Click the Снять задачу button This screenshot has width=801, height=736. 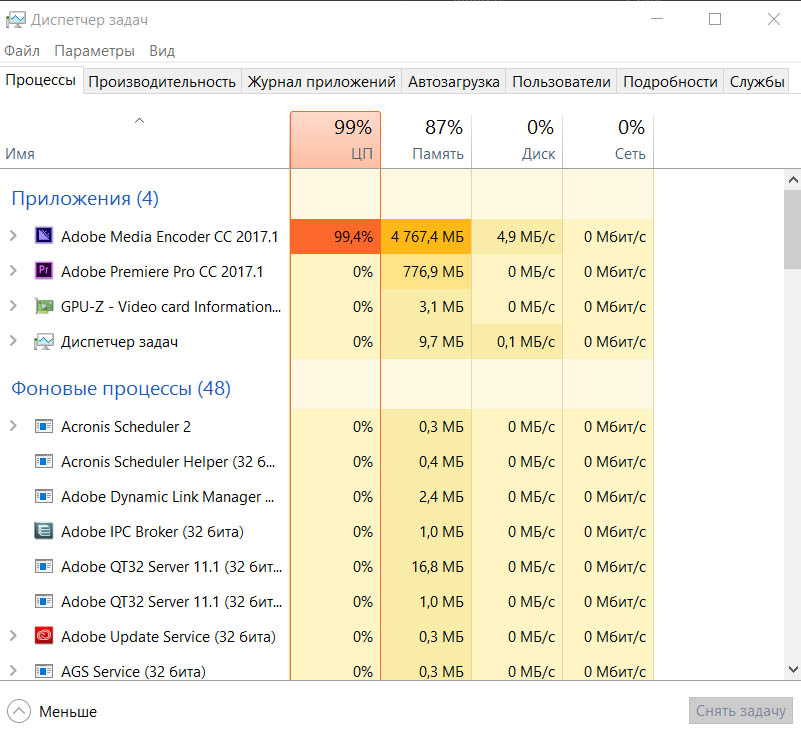coord(741,710)
